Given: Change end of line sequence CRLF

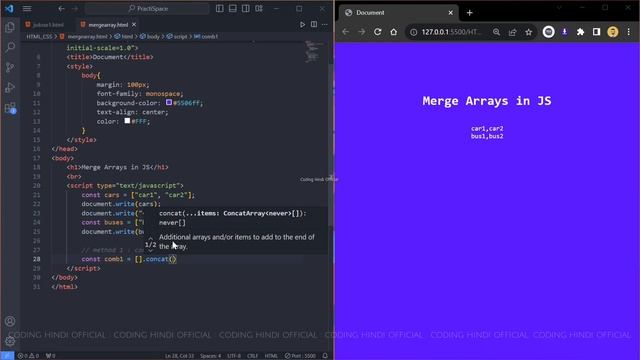Looking at the screenshot, I should point(253,356).
